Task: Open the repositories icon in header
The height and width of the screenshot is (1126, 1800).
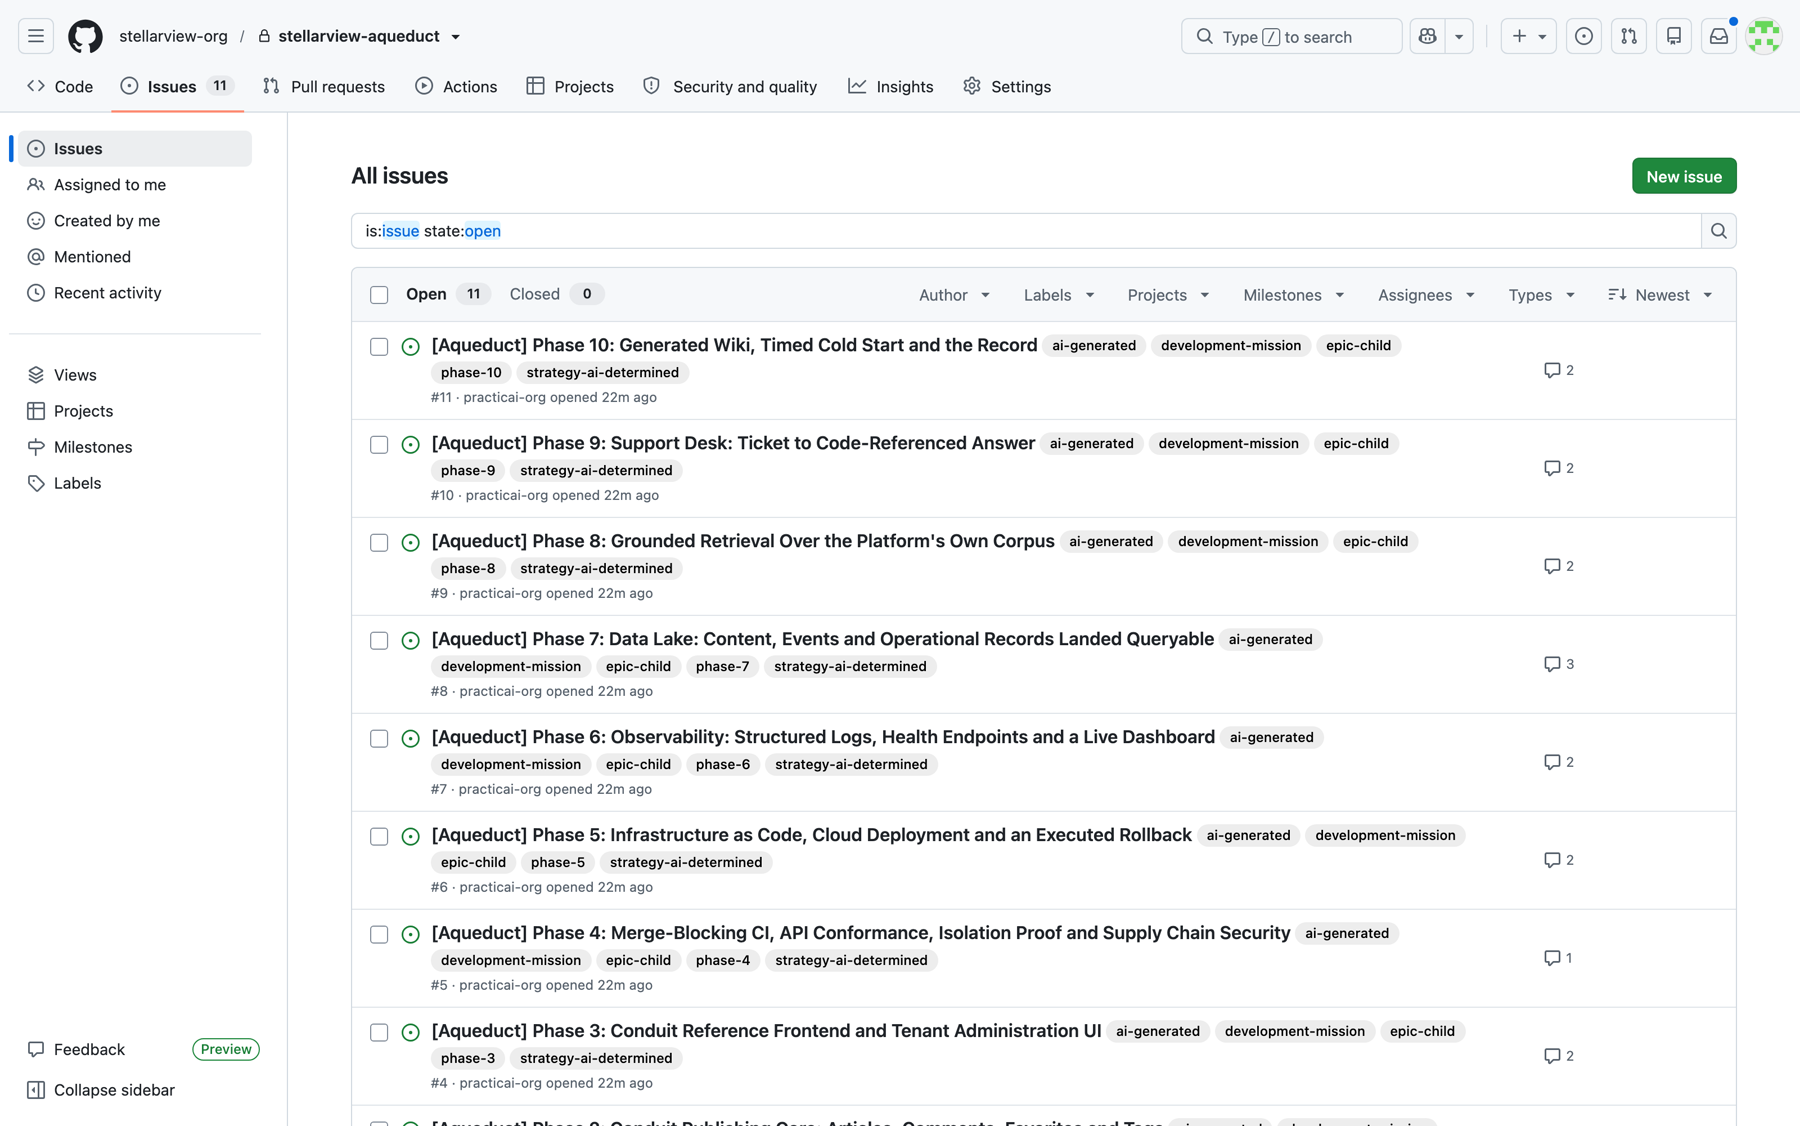Action: pos(1674,36)
